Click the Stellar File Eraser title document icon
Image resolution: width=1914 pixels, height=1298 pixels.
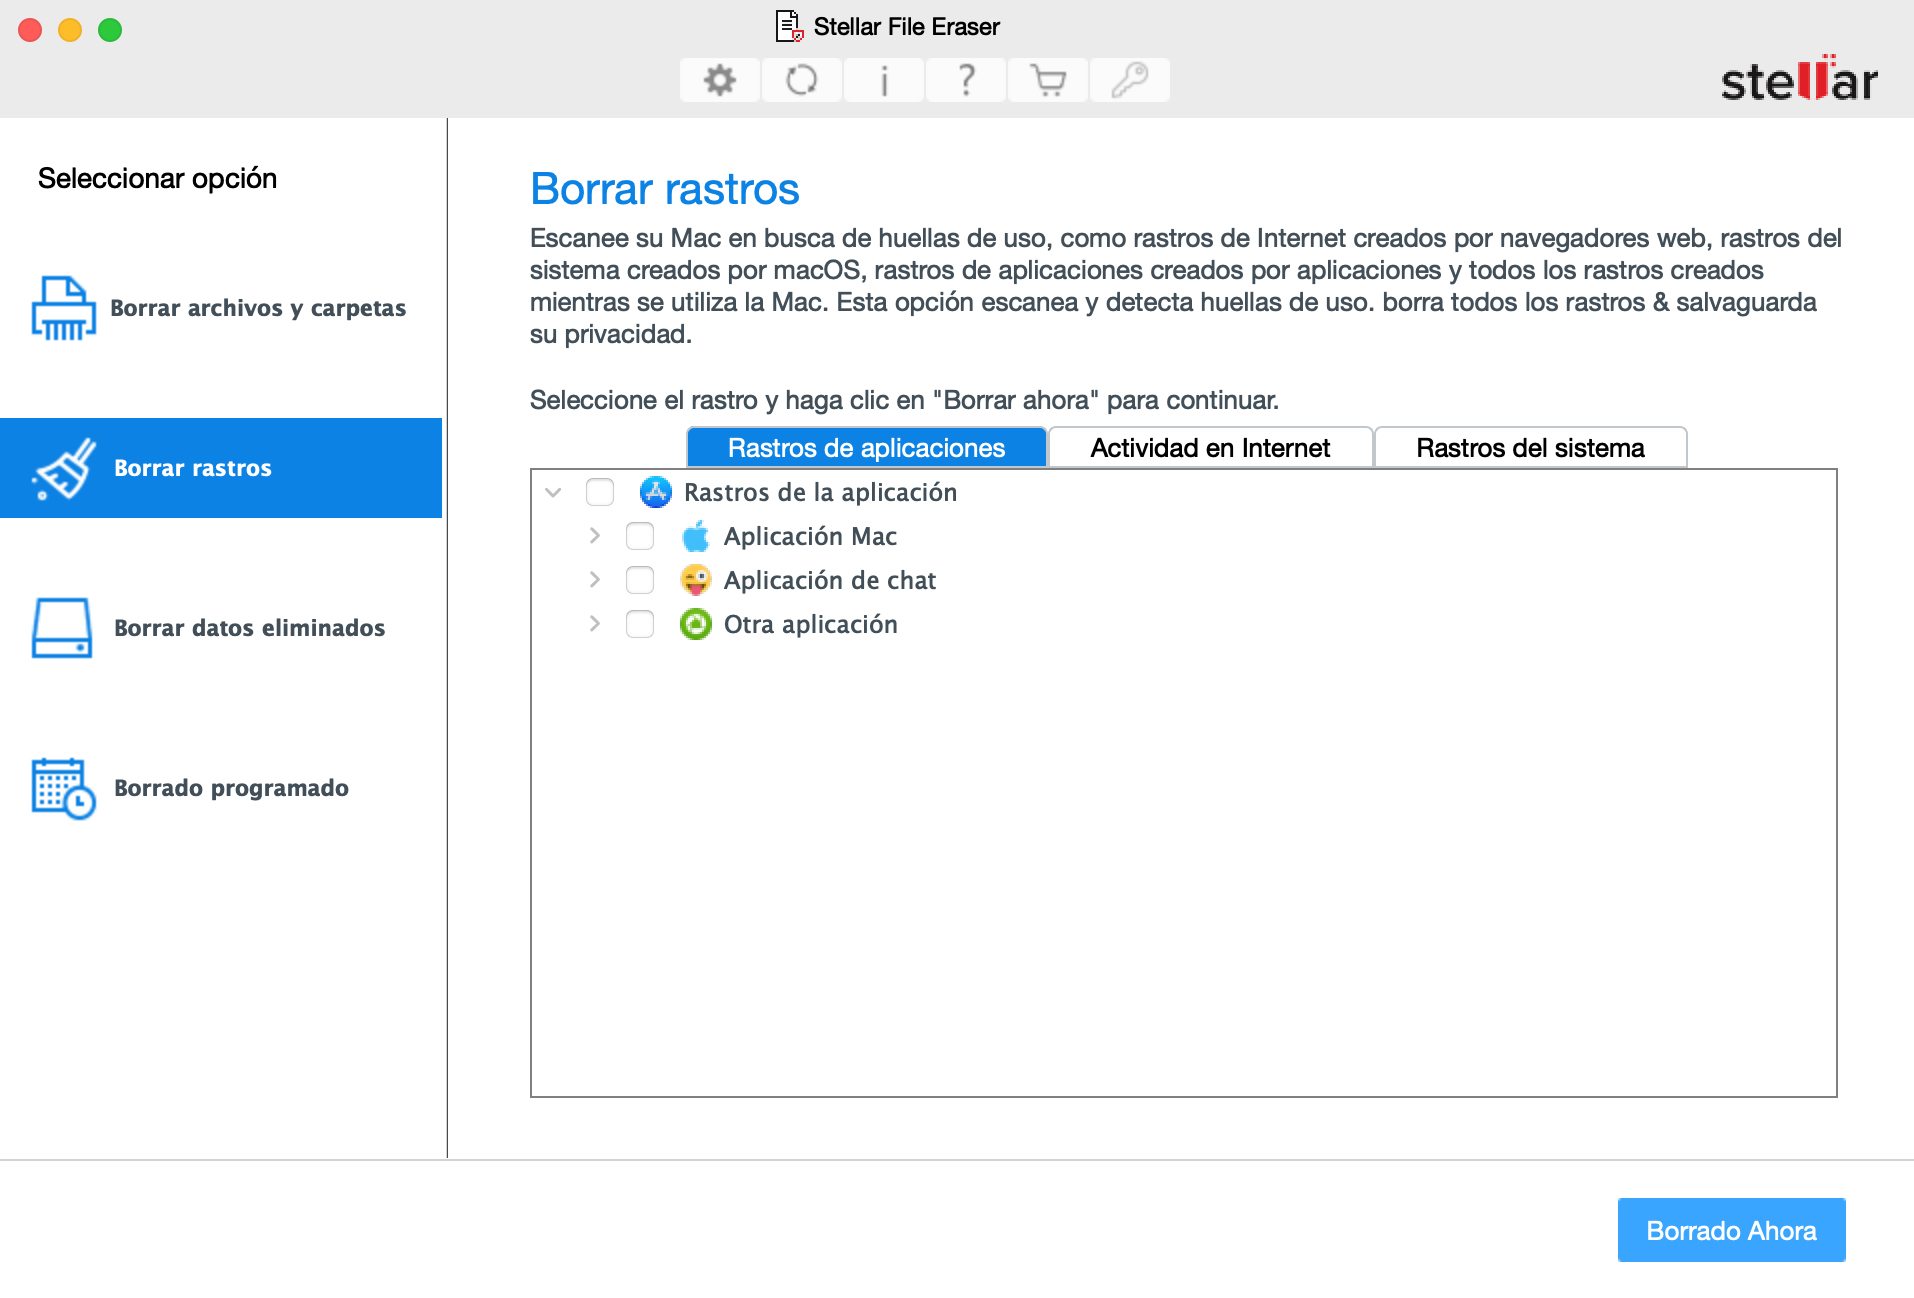tap(790, 27)
